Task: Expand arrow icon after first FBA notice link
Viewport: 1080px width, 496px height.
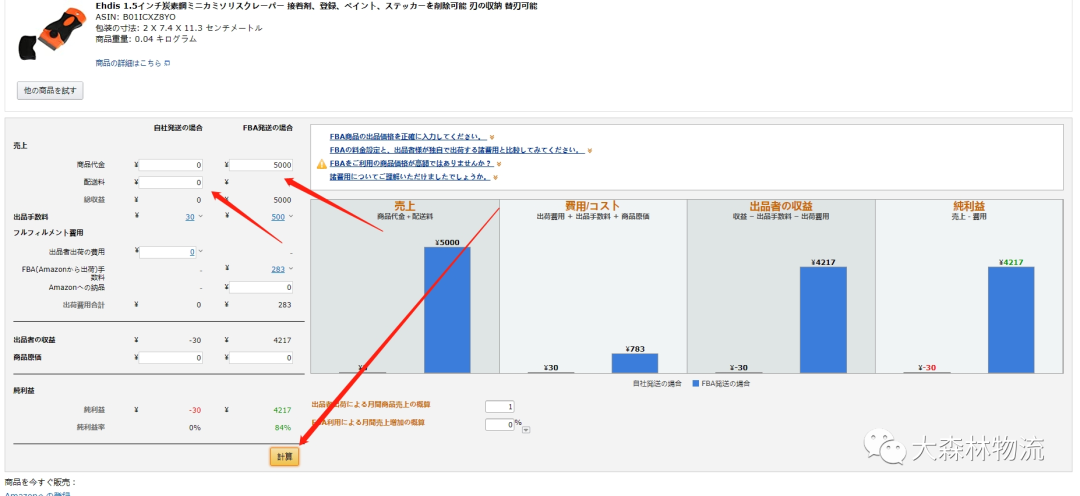Action: [x=492, y=137]
